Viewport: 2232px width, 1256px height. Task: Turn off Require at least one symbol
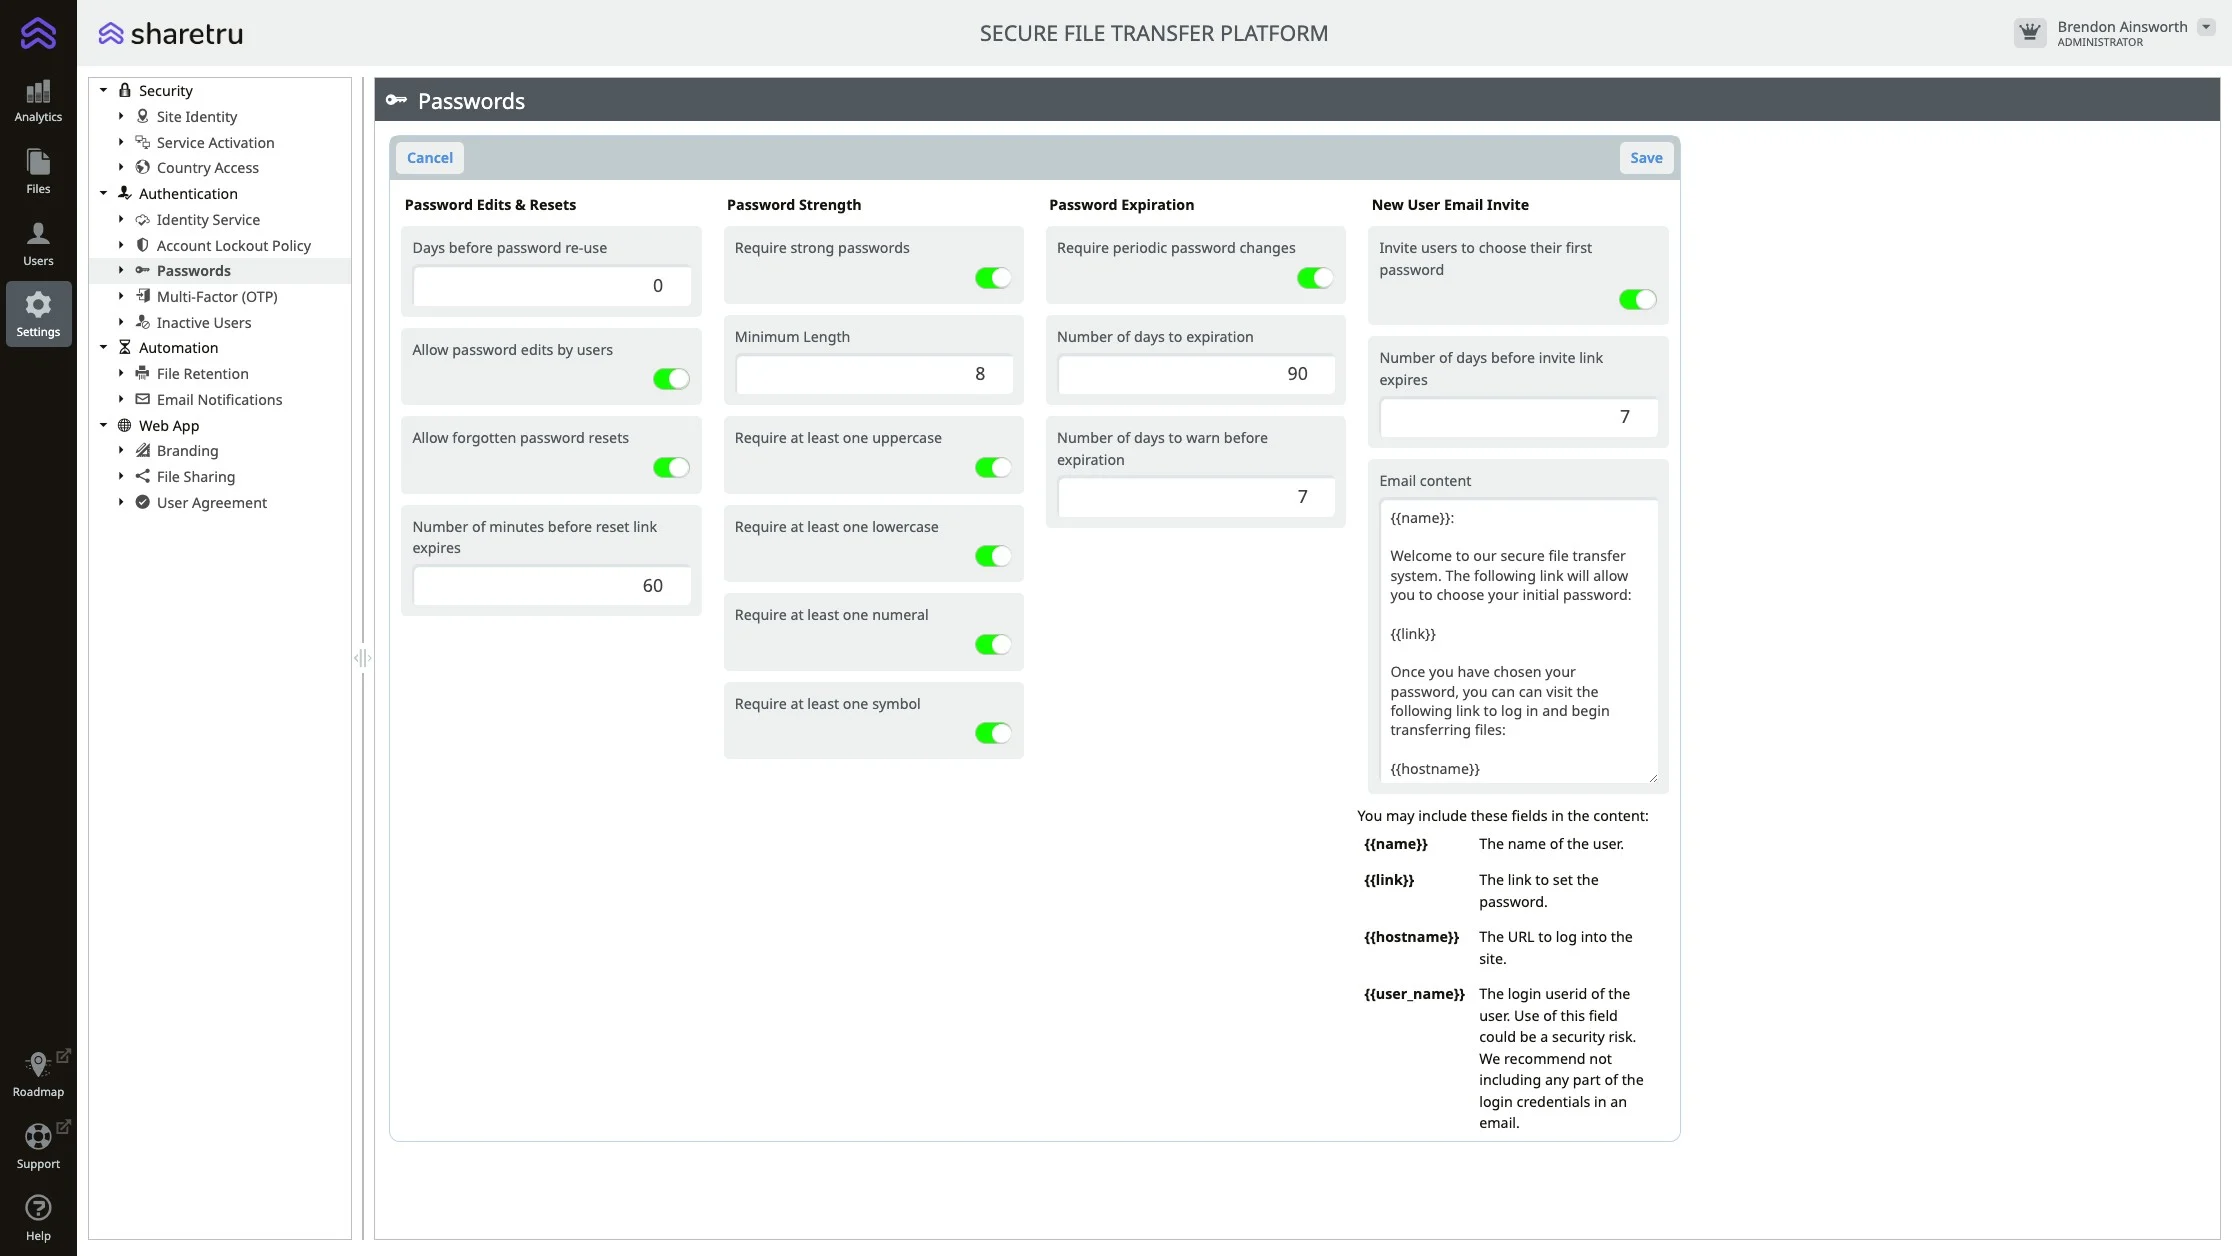[993, 733]
